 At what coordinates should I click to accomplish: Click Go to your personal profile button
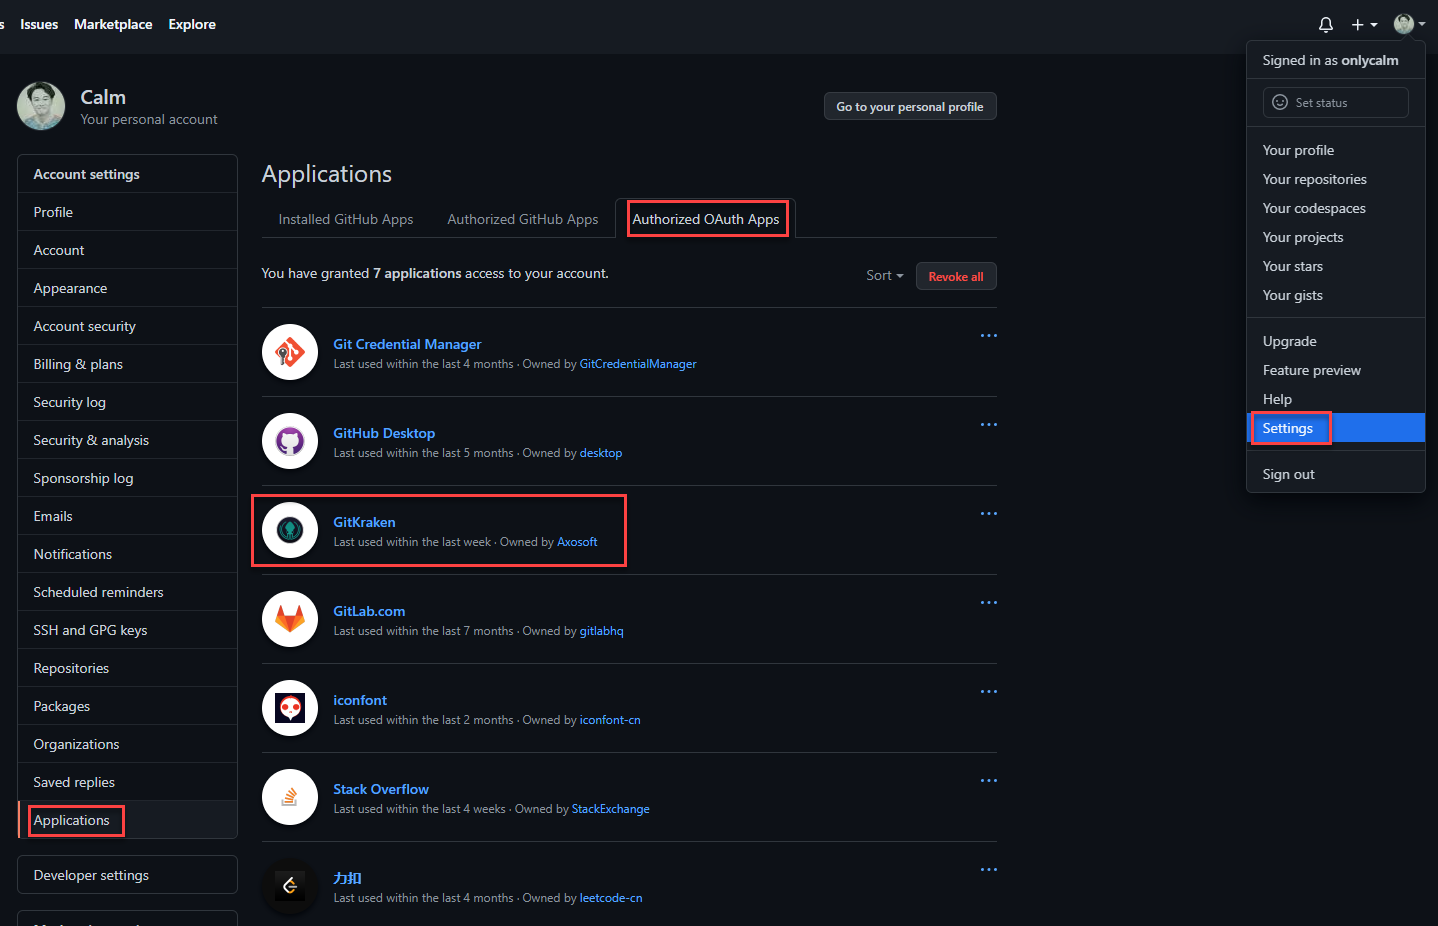pos(910,107)
